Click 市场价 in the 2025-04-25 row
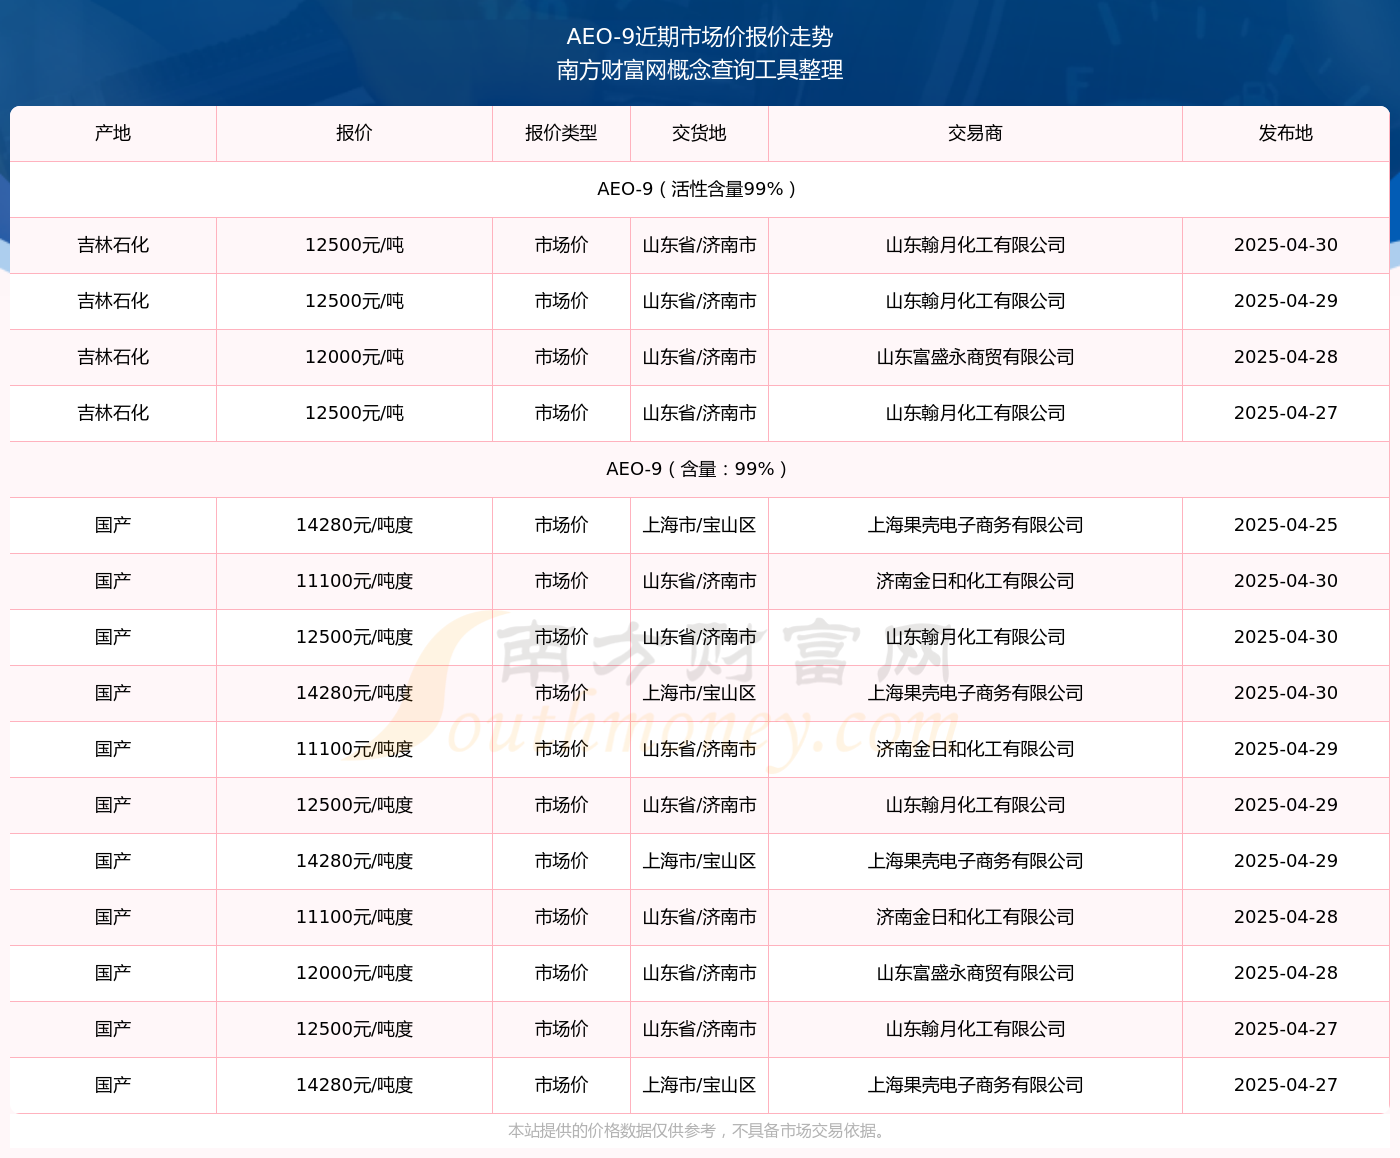This screenshot has height=1158, width=1400. pyautogui.click(x=561, y=525)
